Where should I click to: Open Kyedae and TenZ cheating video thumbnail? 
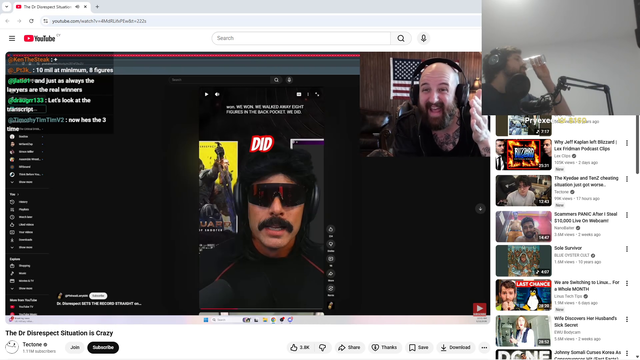tap(524, 191)
